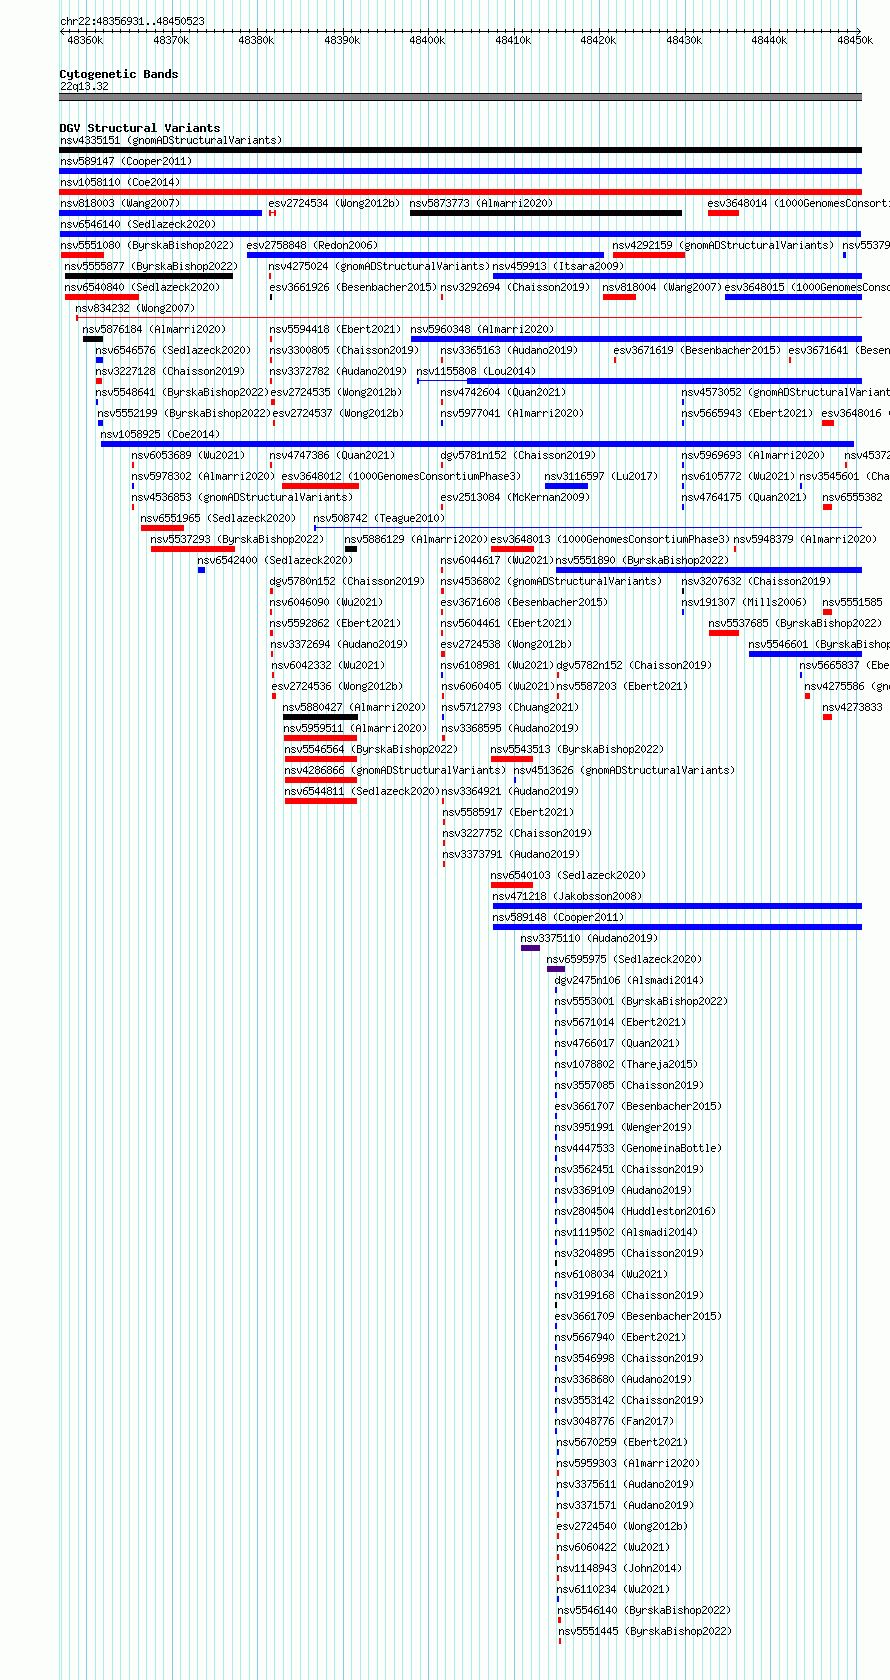Click the nsv6546140 (Sedlazeck2020) label
The width and height of the screenshot is (890, 1680).
coord(137,224)
